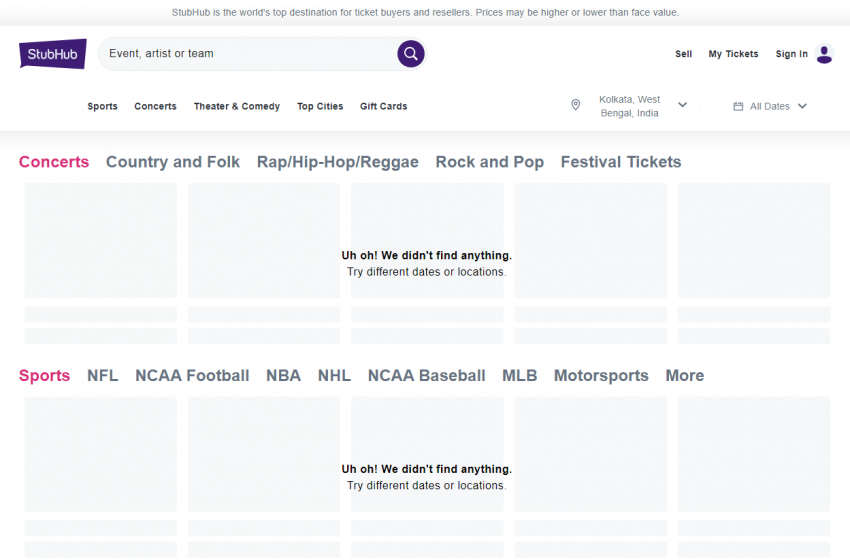The height and width of the screenshot is (560, 850).
Task: Switch to the NBA tab
Action: coord(284,375)
